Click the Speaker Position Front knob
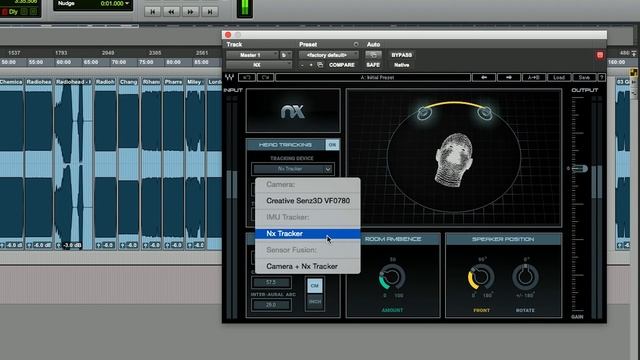Viewport: 640px width, 360px height. pos(481,277)
